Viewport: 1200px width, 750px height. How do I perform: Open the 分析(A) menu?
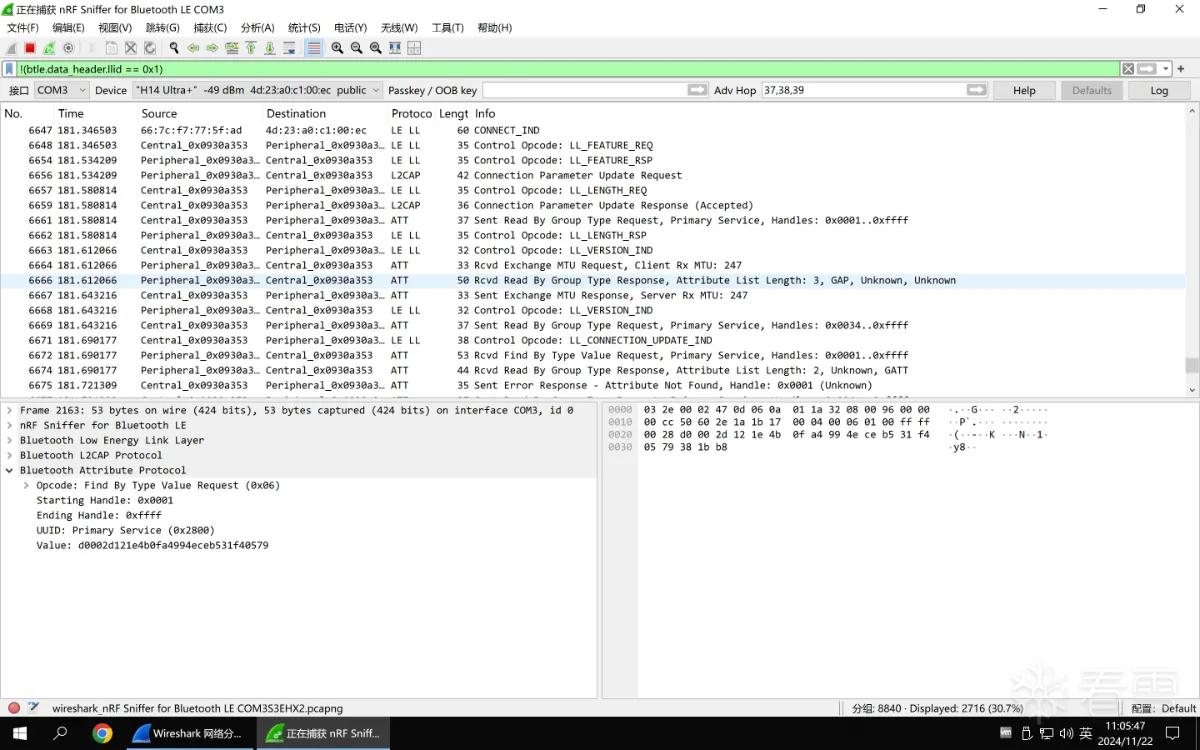tap(257, 28)
